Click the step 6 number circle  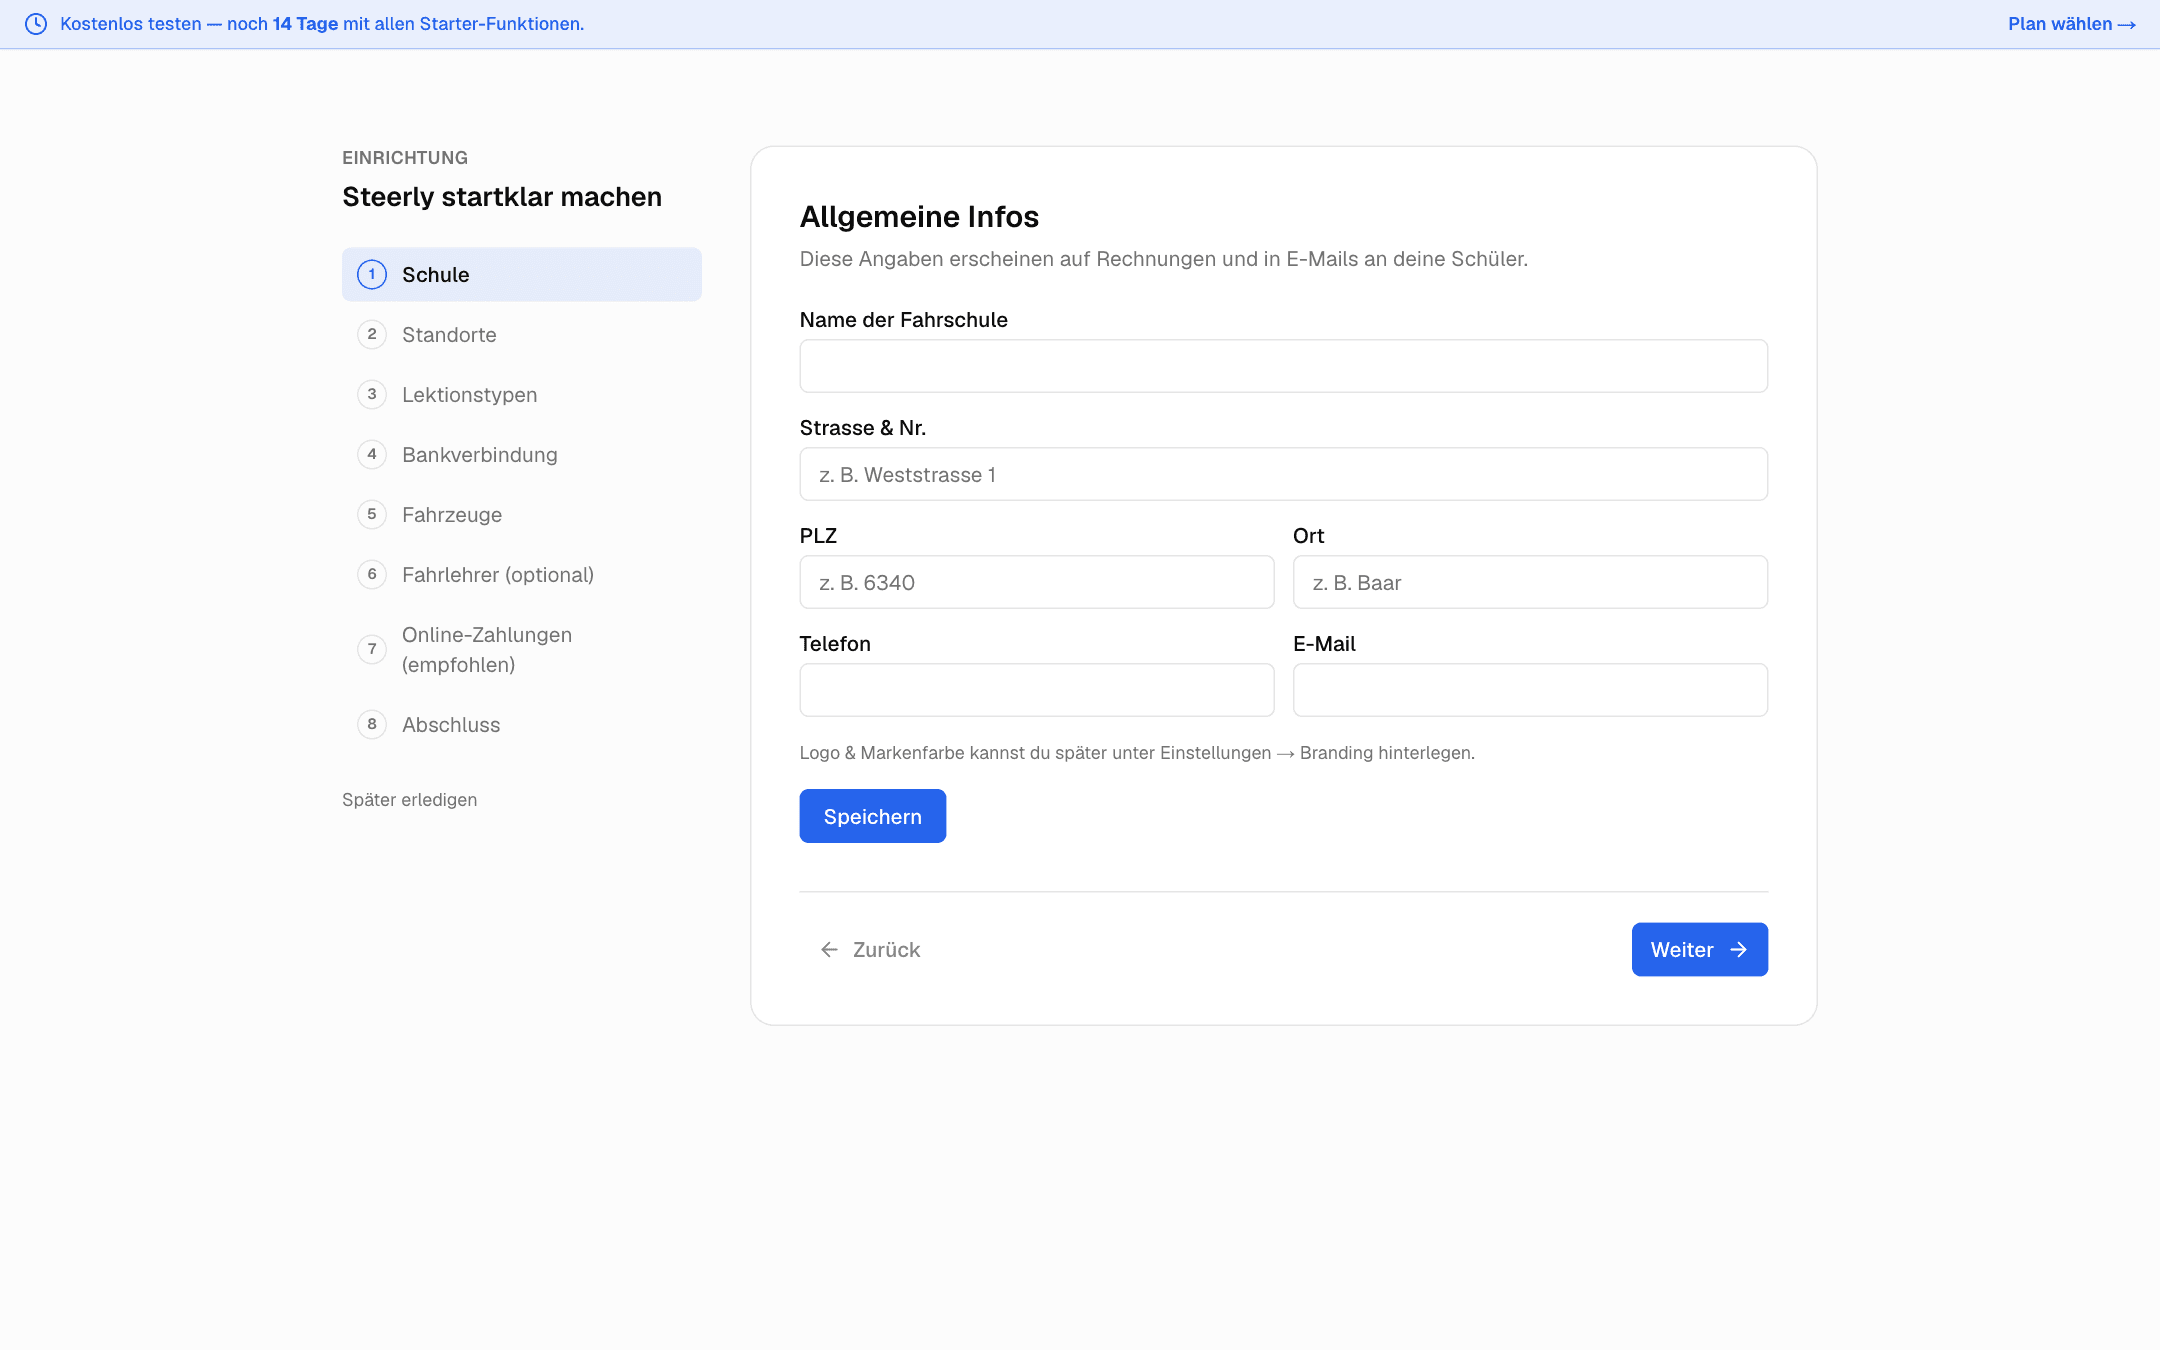pos(372,574)
